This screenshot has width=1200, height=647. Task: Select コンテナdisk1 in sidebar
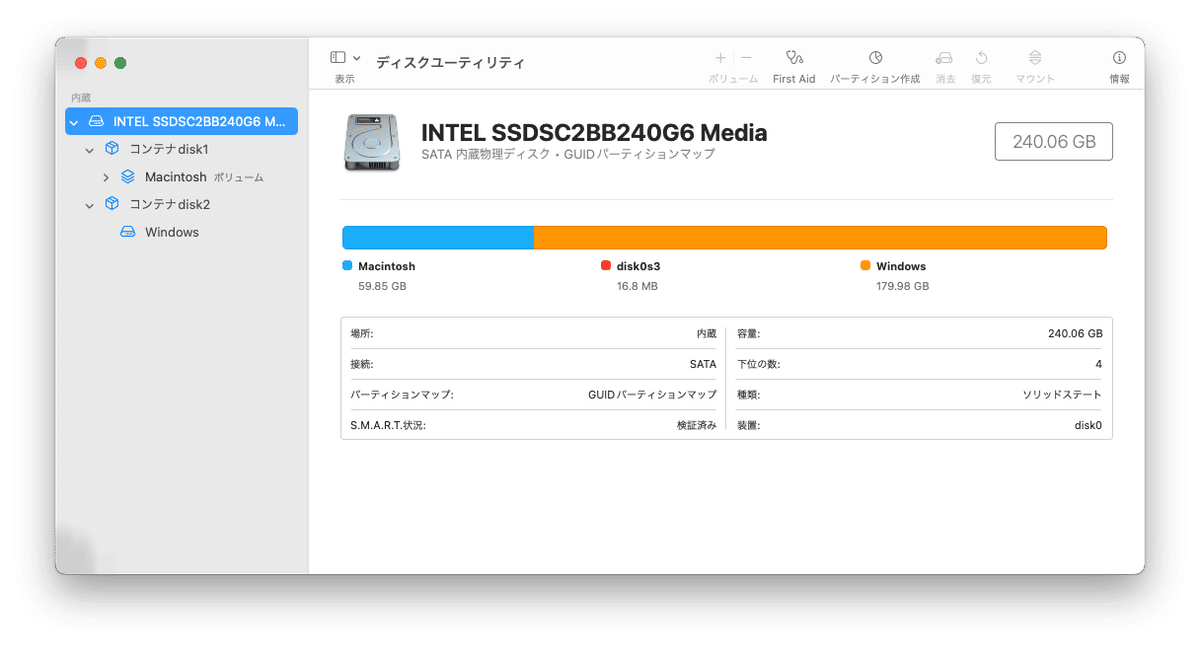(182, 149)
